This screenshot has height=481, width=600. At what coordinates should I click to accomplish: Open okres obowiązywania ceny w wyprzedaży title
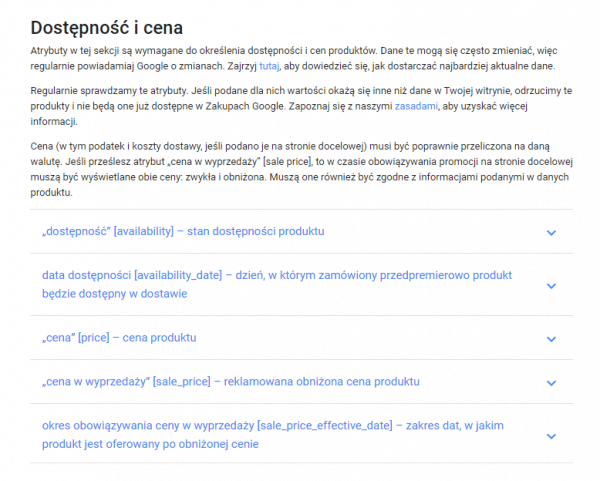[x=273, y=435]
